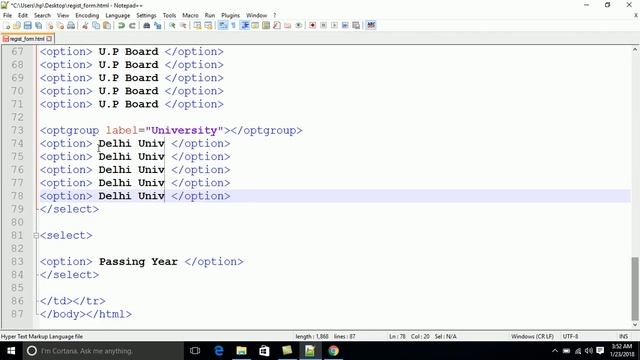Open the Run menu

(210, 16)
